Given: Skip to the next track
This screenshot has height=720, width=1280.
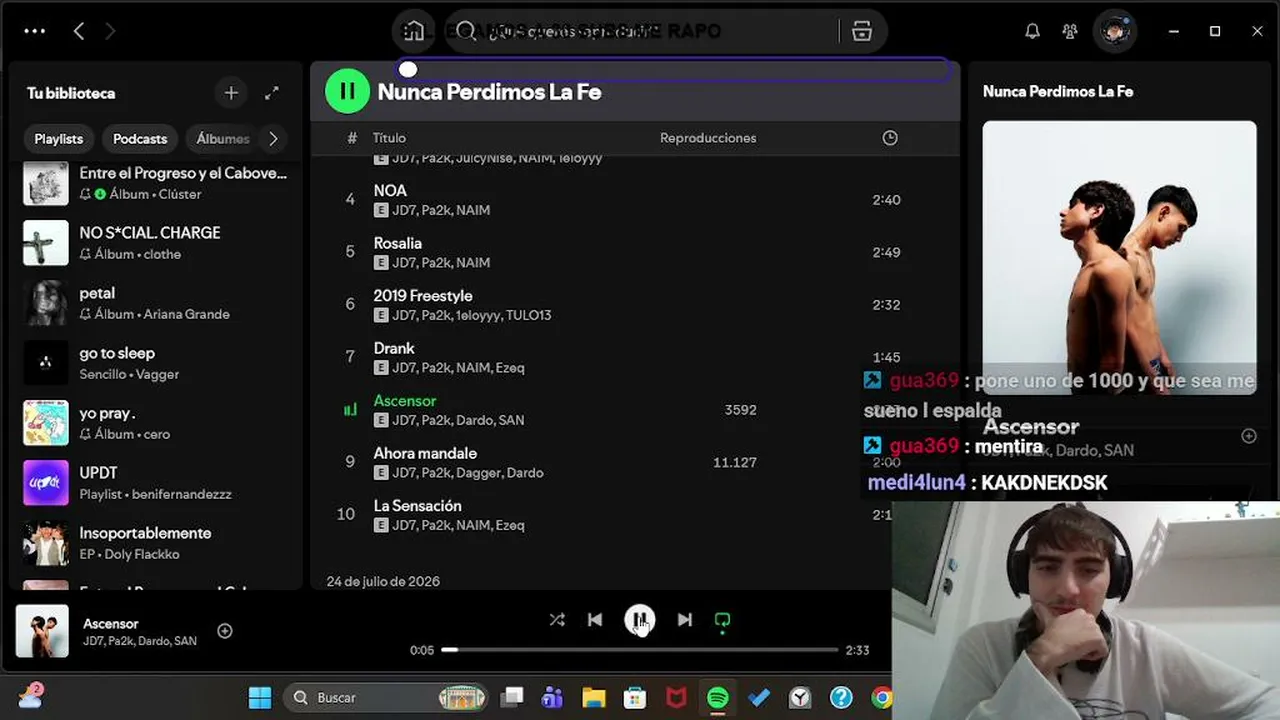Looking at the screenshot, I should click(x=684, y=620).
